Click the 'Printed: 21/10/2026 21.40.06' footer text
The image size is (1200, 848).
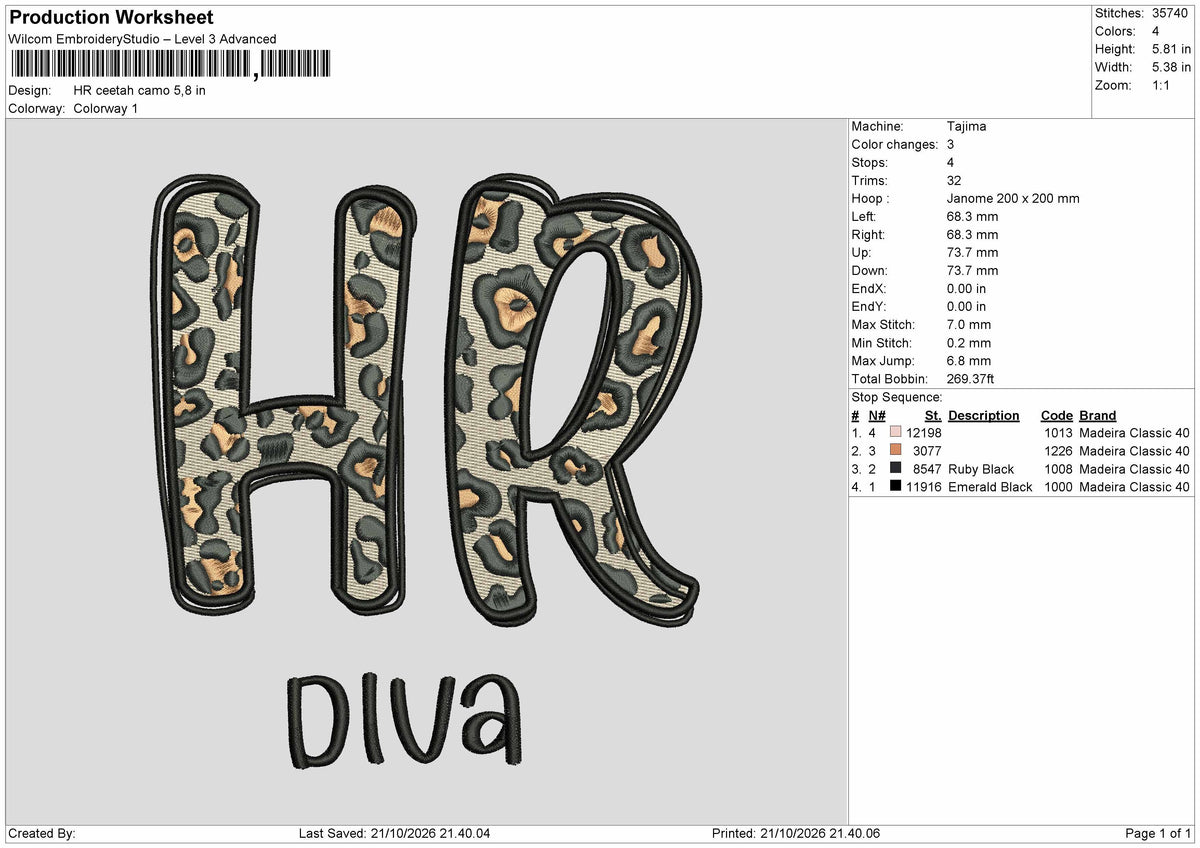796,833
